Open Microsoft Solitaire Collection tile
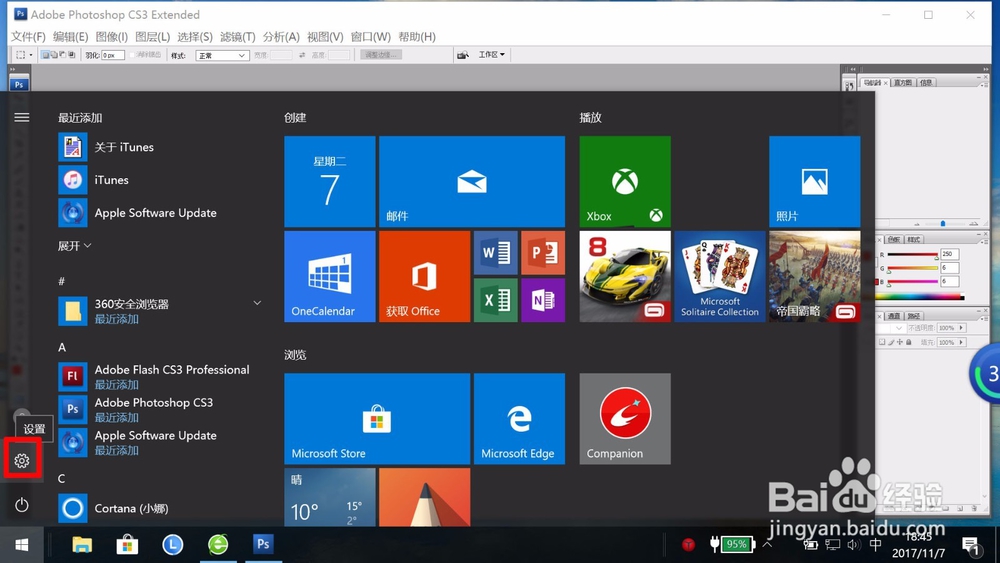 [x=720, y=277]
